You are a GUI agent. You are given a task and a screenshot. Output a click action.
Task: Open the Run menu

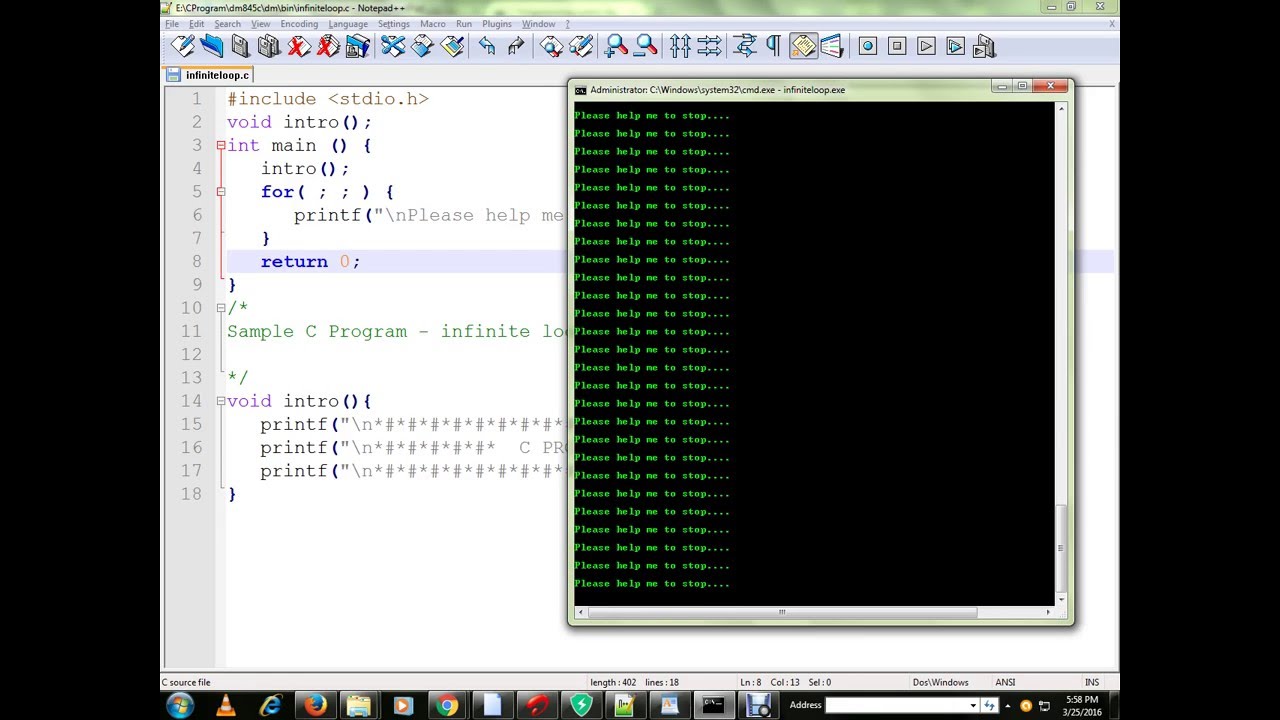click(x=464, y=24)
